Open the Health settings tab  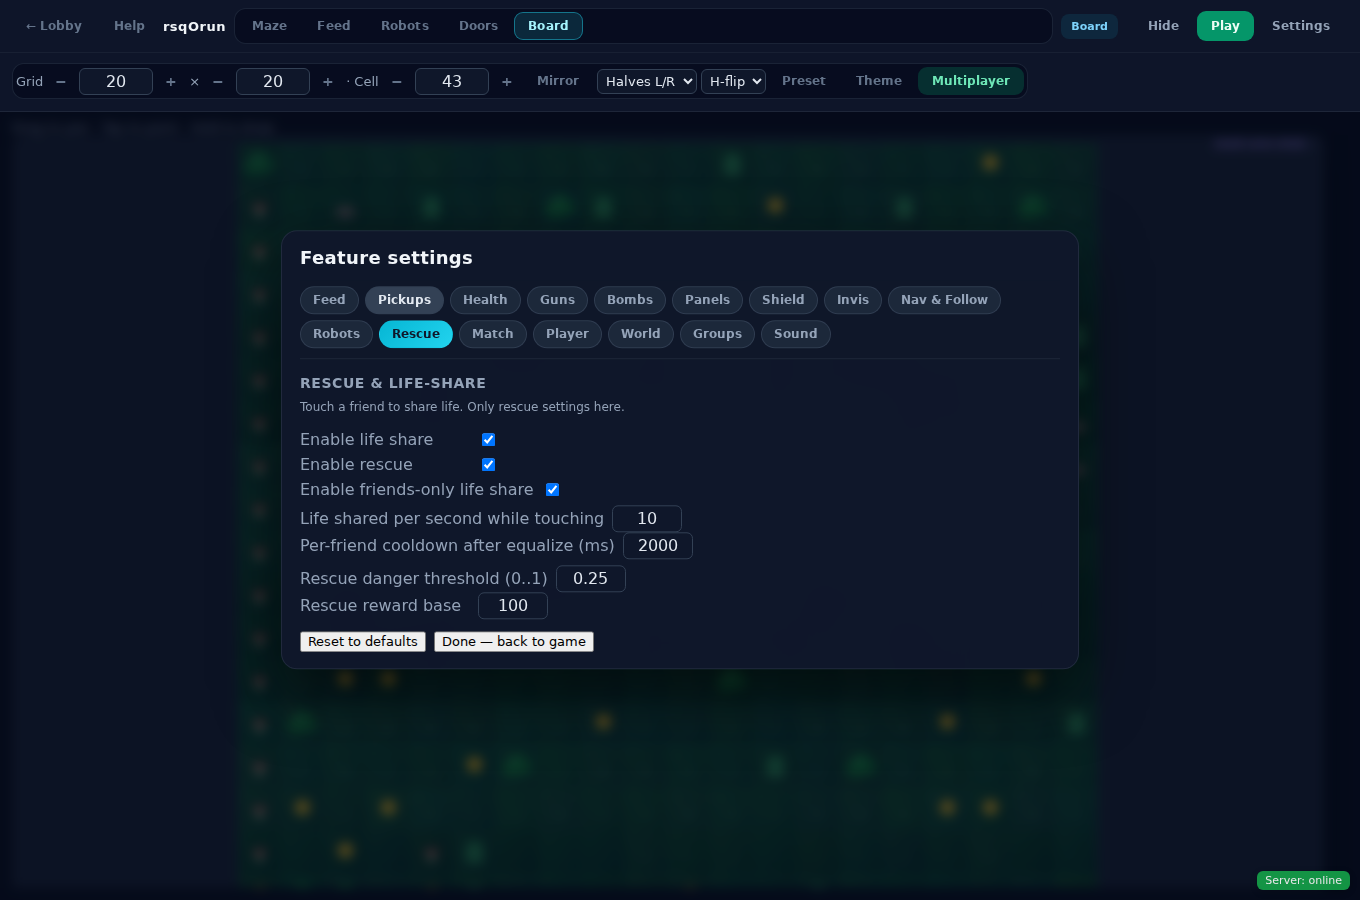(x=485, y=300)
